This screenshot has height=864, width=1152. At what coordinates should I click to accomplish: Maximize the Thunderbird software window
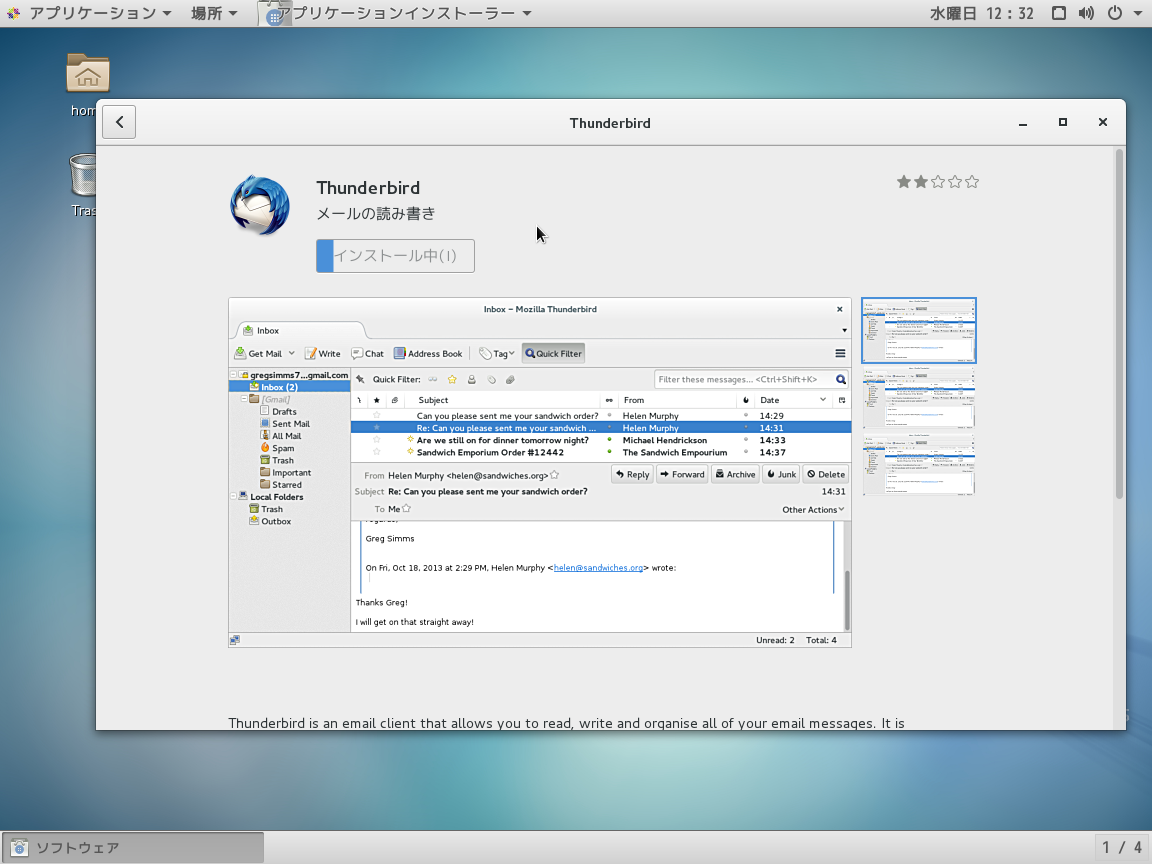pyautogui.click(x=1062, y=122)
